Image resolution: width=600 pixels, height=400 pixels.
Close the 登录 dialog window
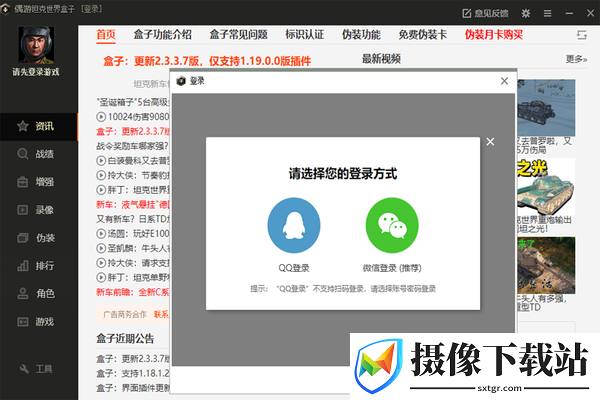pos(504,81)
